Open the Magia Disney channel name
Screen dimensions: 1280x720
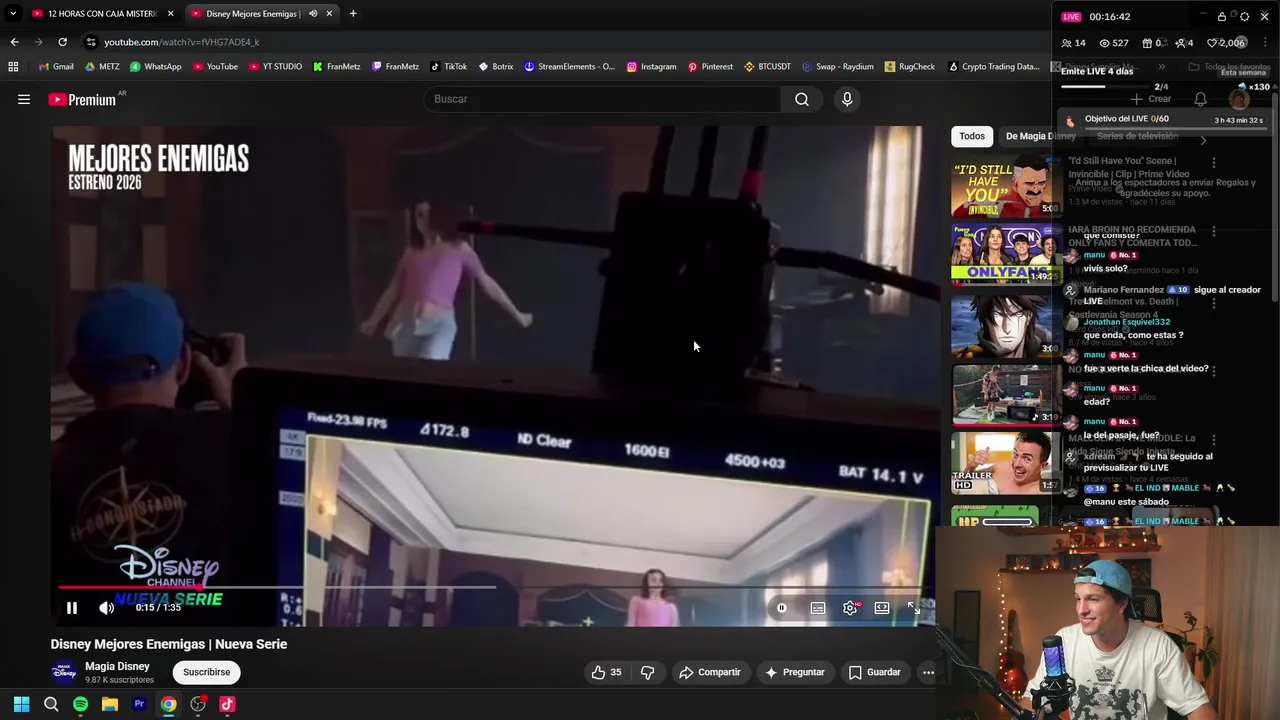(117, 666)
